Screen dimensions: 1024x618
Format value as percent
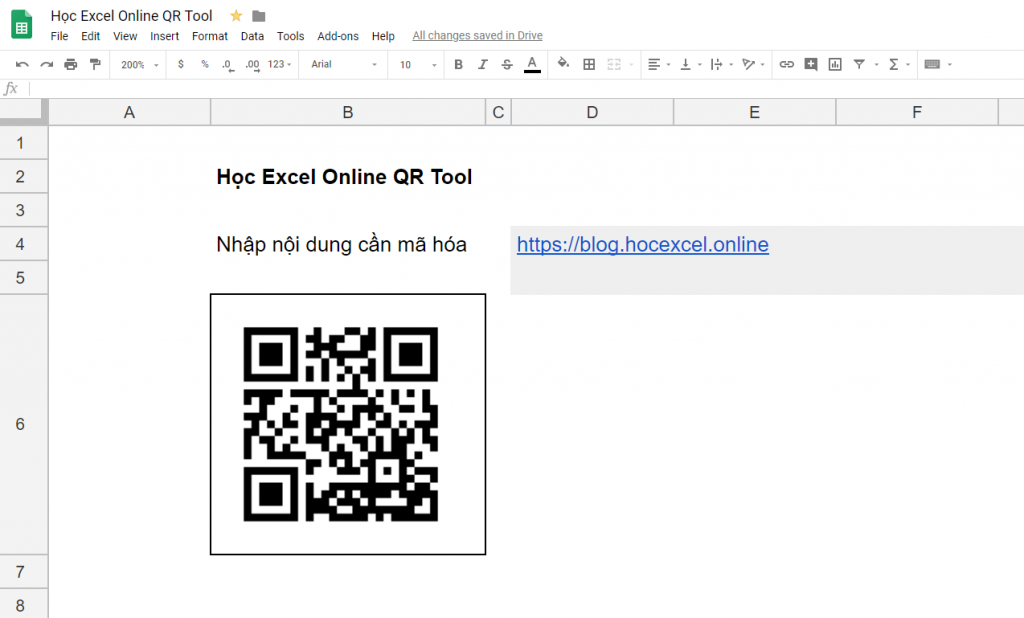(x=205, y=64)
